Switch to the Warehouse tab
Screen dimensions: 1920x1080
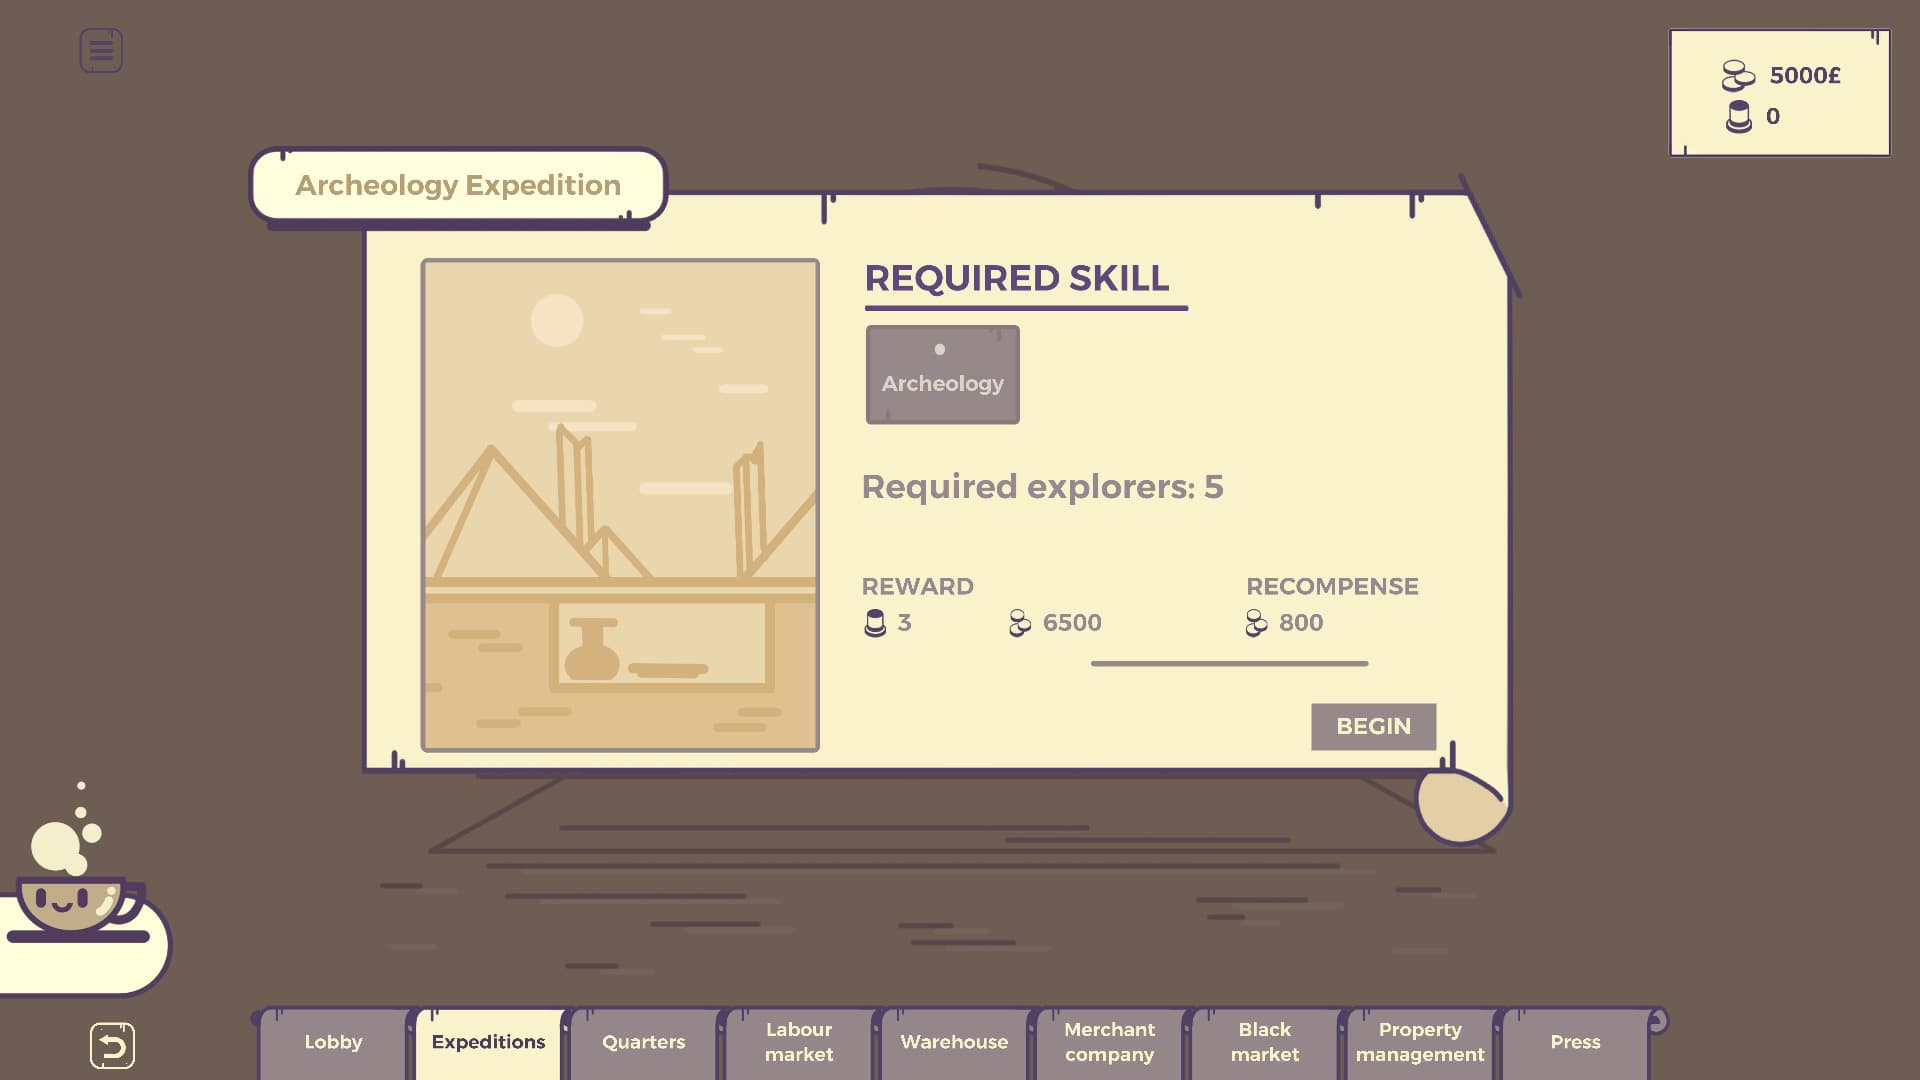pos(953,1042)
